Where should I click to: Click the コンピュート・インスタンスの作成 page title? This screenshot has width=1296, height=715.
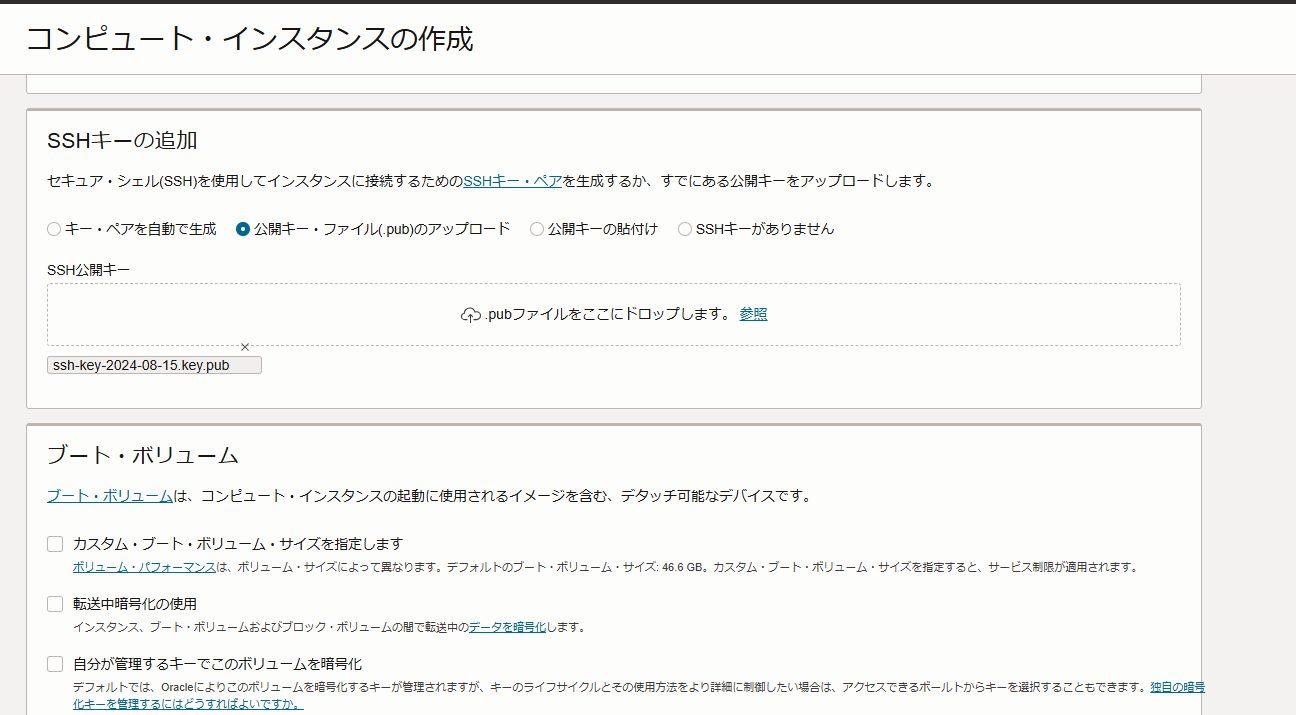[250, 38]
